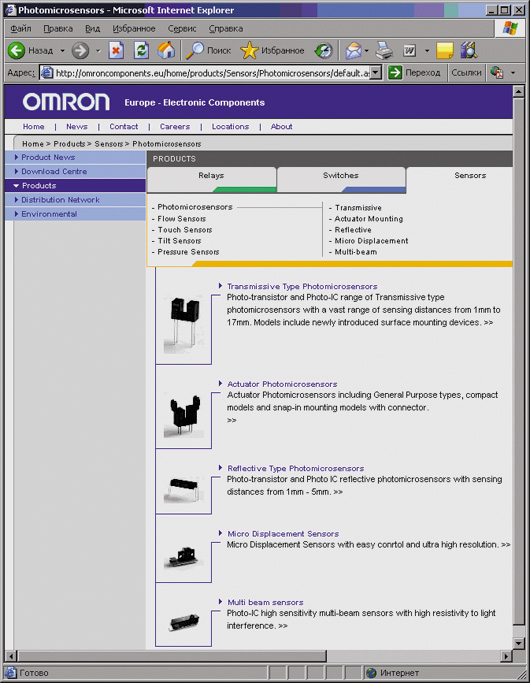The width and height of the screenshot is (530, 683).
Task: Edit with Word icon in toolbar
Action: (x=409, y=51)
